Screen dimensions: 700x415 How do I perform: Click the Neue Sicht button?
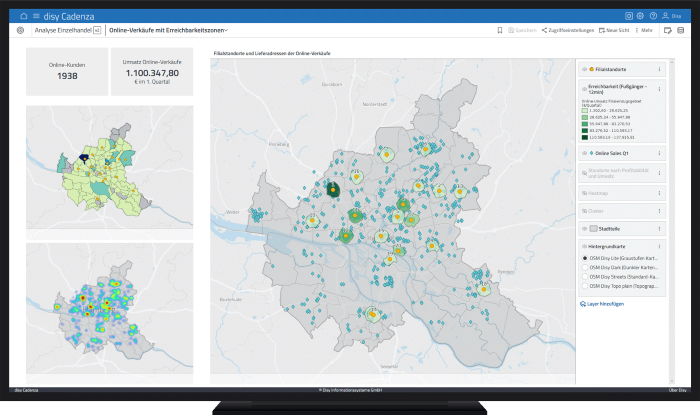click(615, 31)
